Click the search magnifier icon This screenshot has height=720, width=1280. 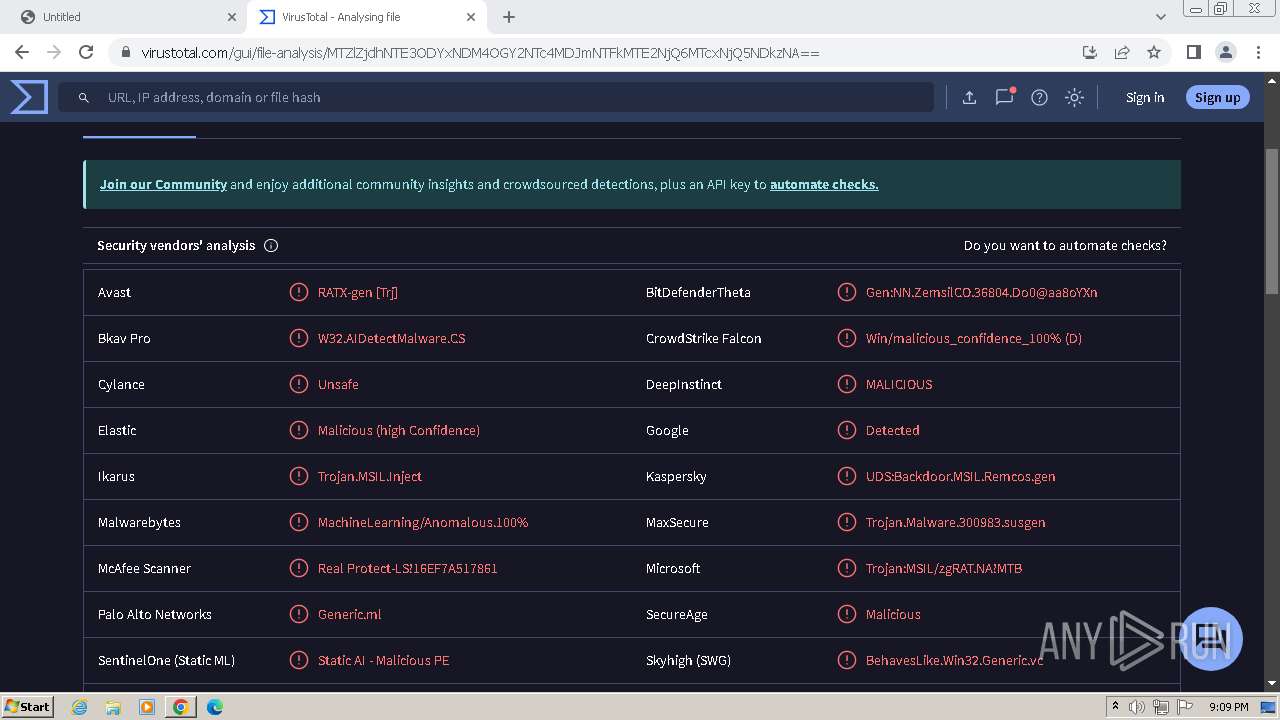tap(84, 97)
